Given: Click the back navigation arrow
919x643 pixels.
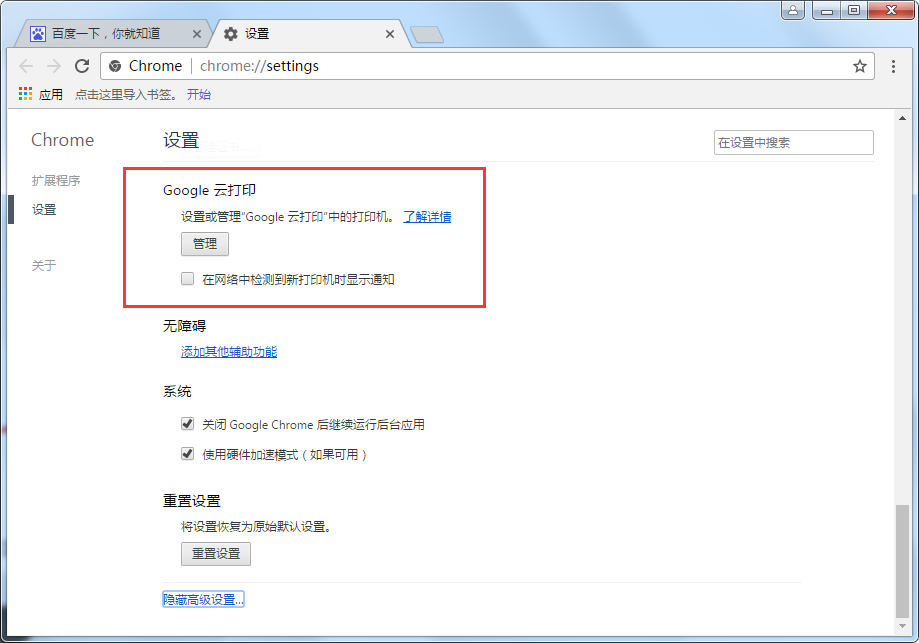Looking at the screenshot, I should [26, 66].
